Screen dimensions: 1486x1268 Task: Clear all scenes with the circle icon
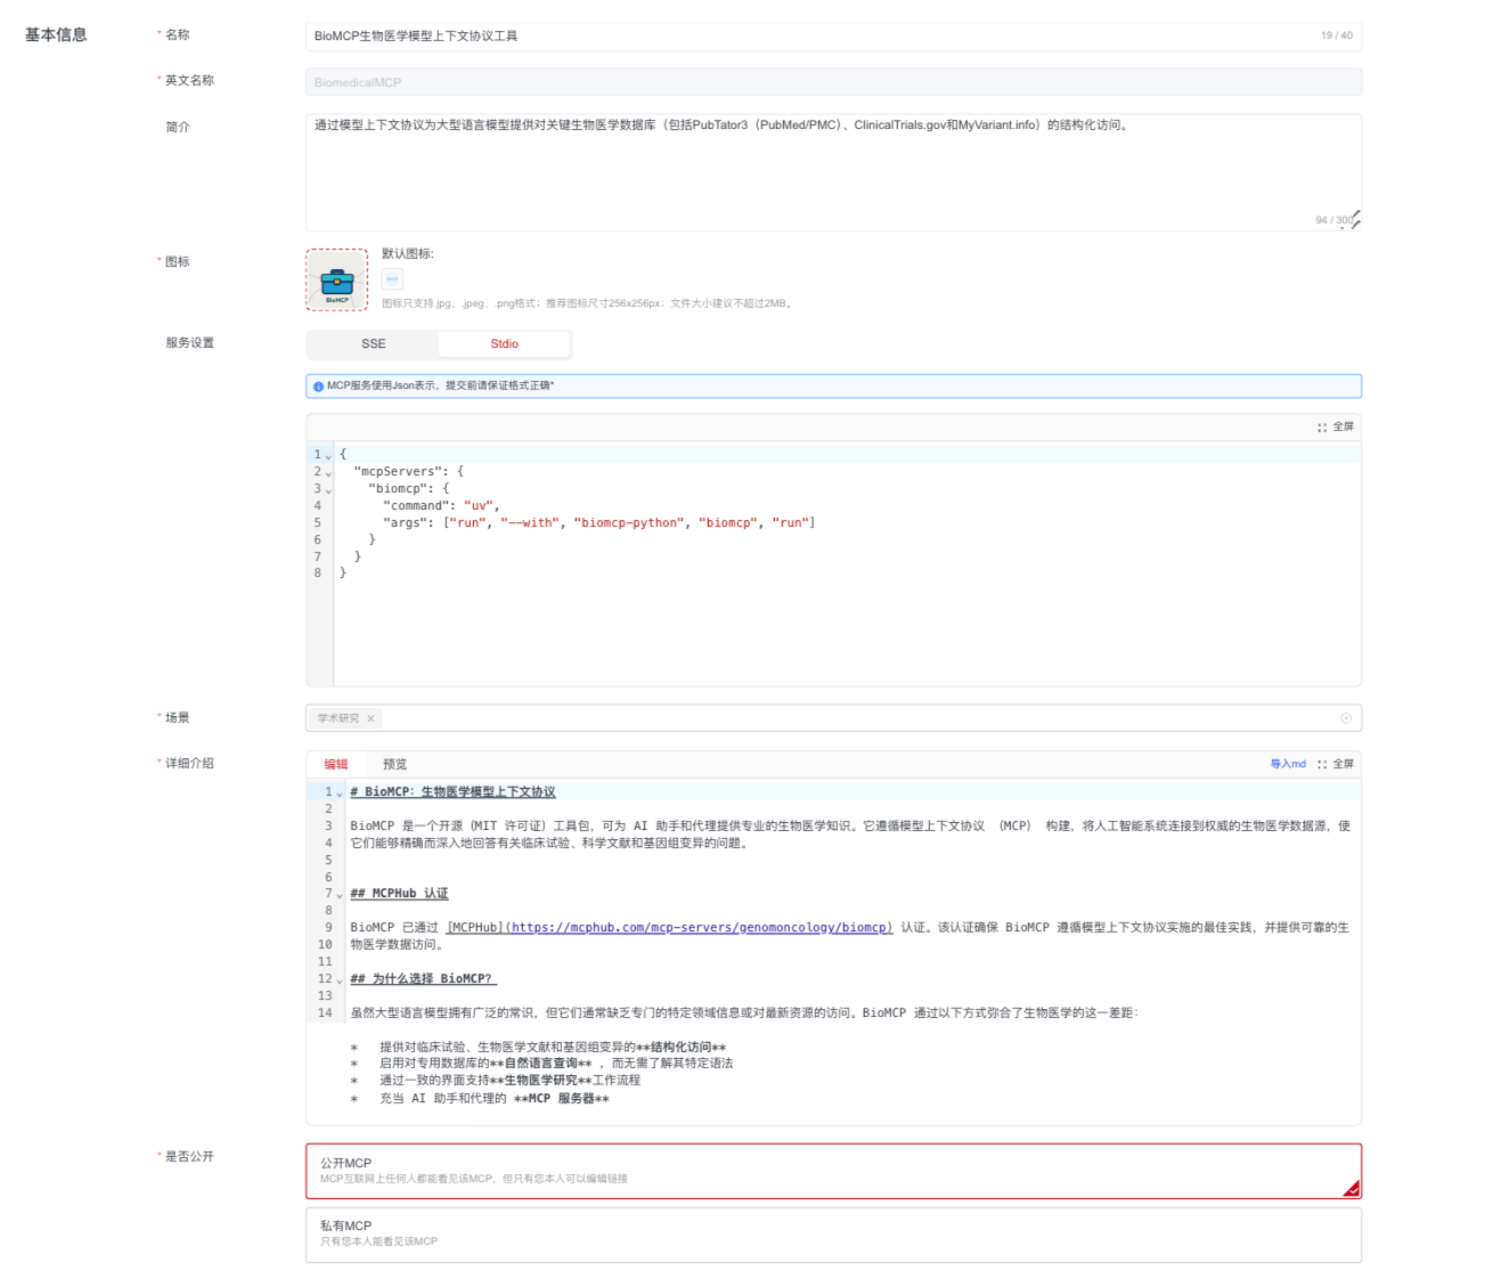pos(1345,718)
